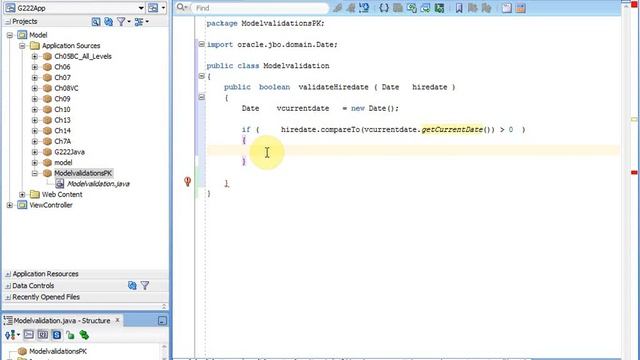Toggle the green lock freeze icon in Structure

[71, 335]
